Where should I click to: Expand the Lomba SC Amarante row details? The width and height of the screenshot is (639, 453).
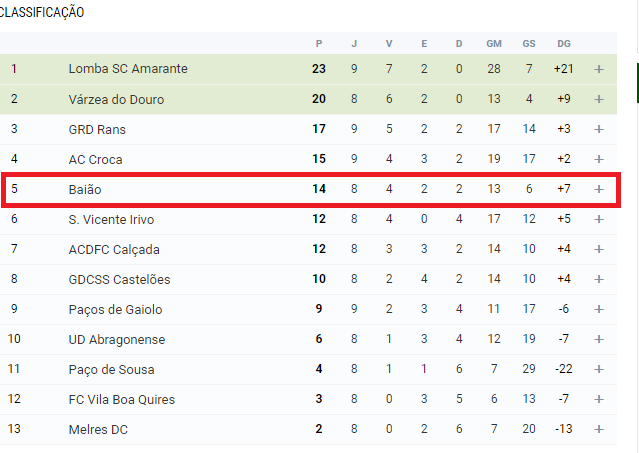coord(599,69)
